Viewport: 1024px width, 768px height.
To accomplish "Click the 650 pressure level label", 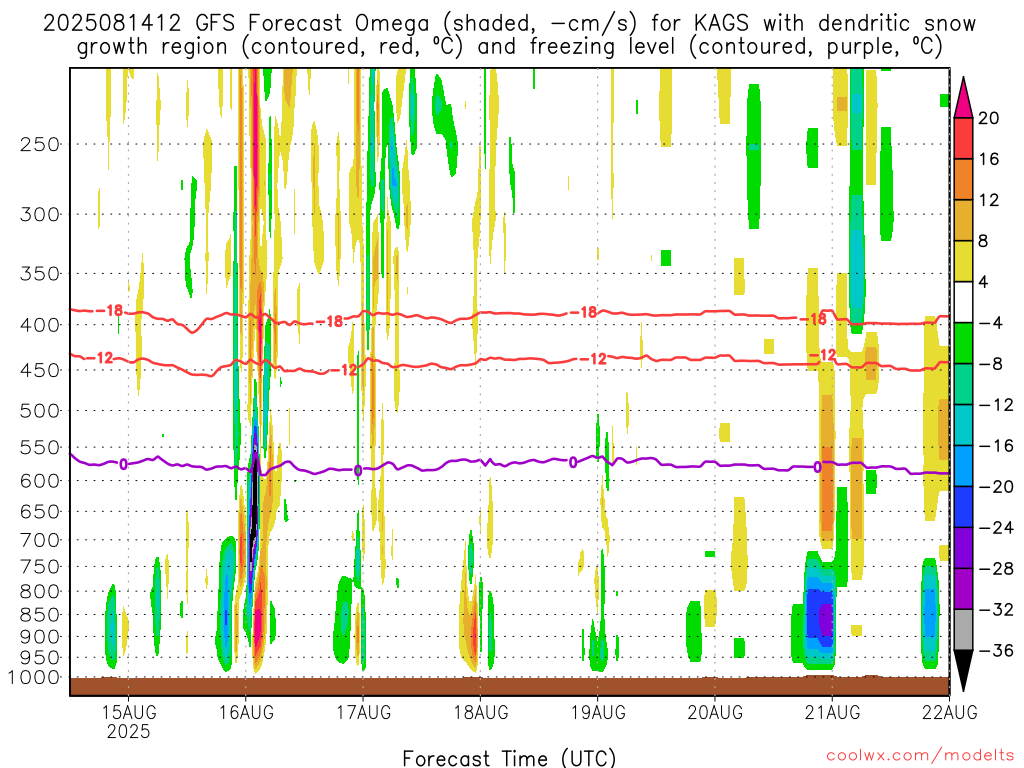I will tap(39, 511).
